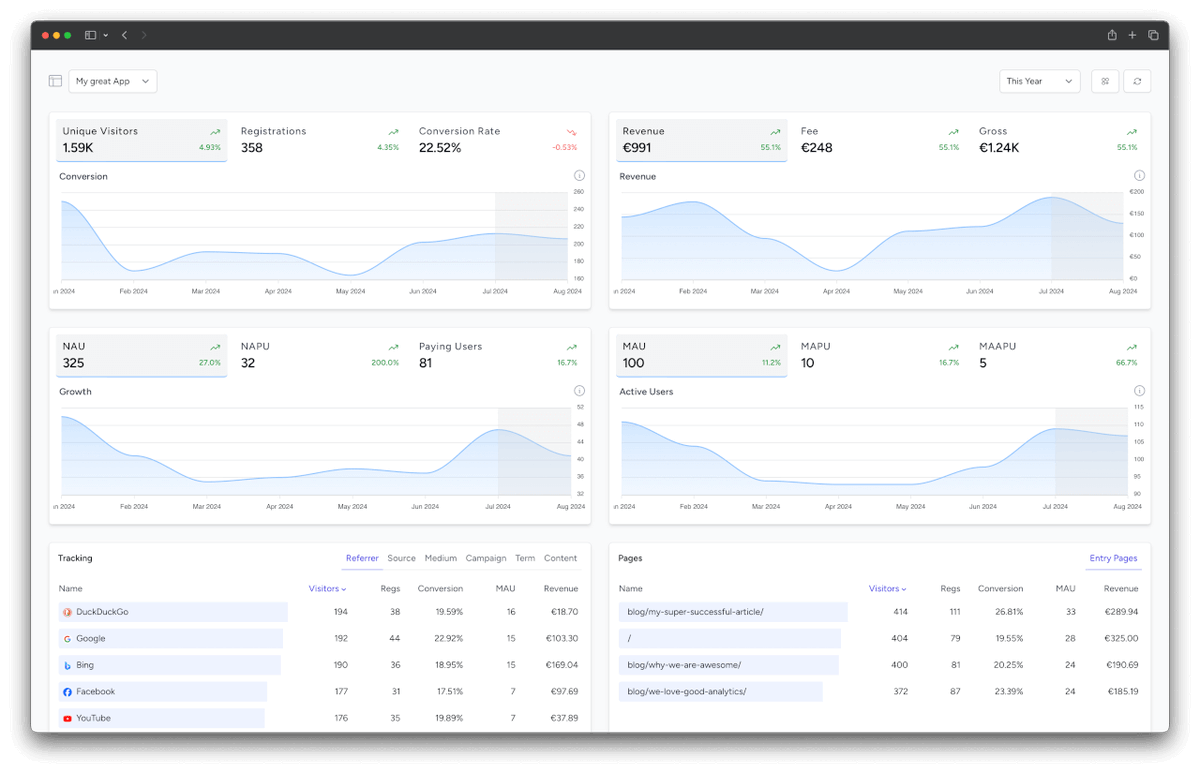Open the This Year date range dropdown
This screenshot has height=773, width=1200.
(x=1039, y=81)
